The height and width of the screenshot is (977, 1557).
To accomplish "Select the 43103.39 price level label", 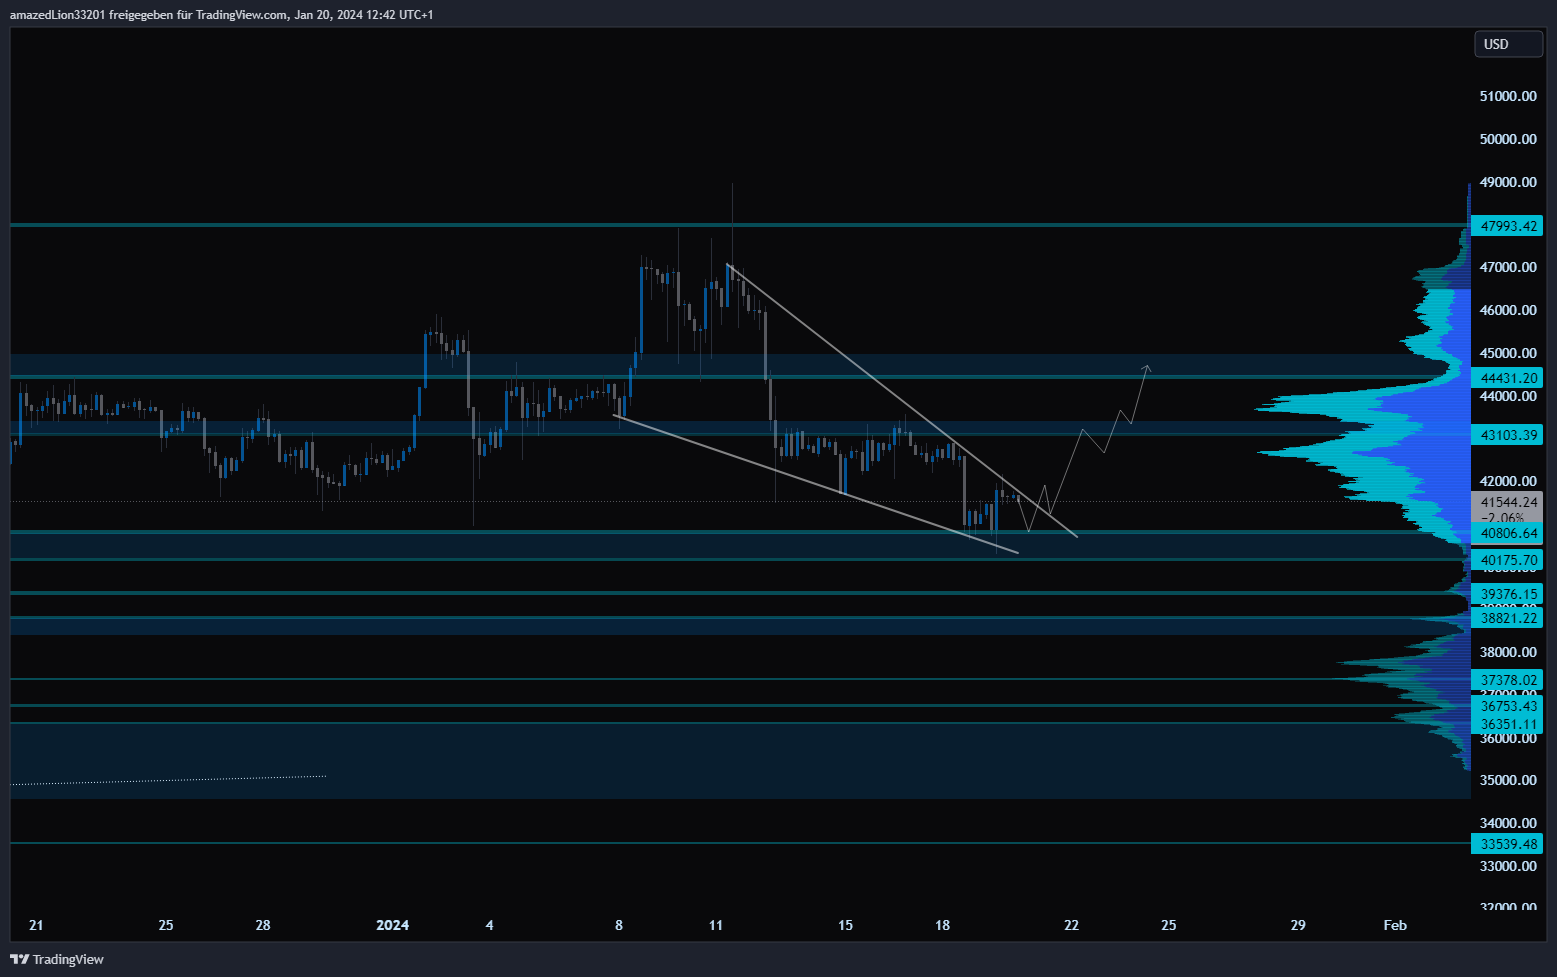I will [1508, 435].
